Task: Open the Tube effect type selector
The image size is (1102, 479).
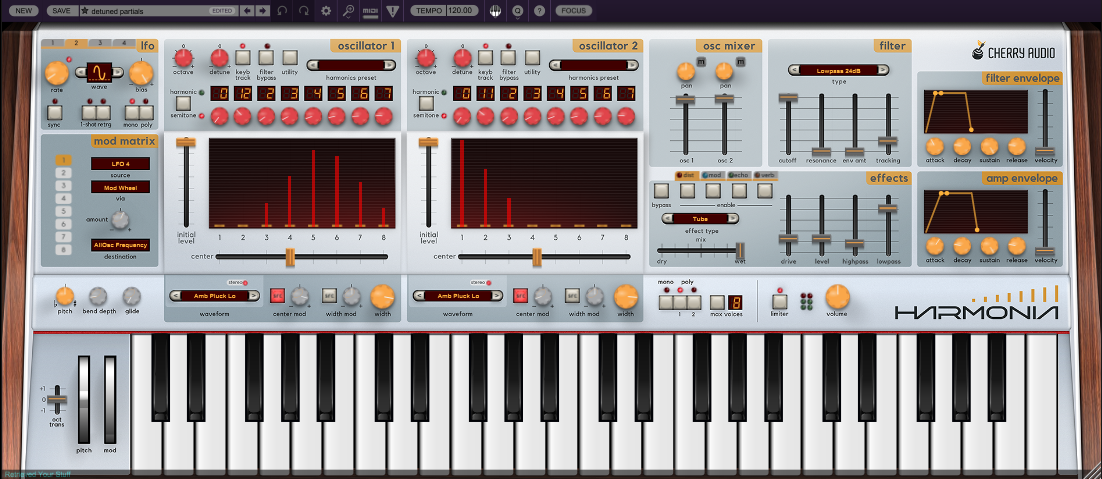Action: (x=700, y=218)
